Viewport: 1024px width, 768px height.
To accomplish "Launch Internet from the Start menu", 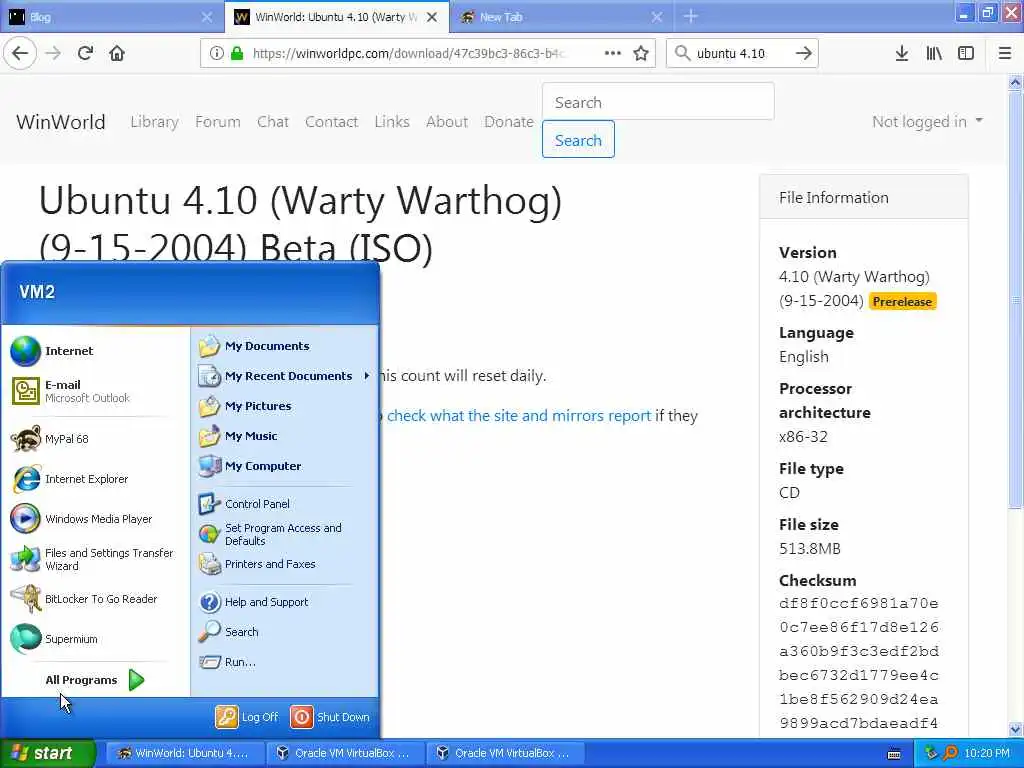I will pyautogui.click(x=95, y=351).
